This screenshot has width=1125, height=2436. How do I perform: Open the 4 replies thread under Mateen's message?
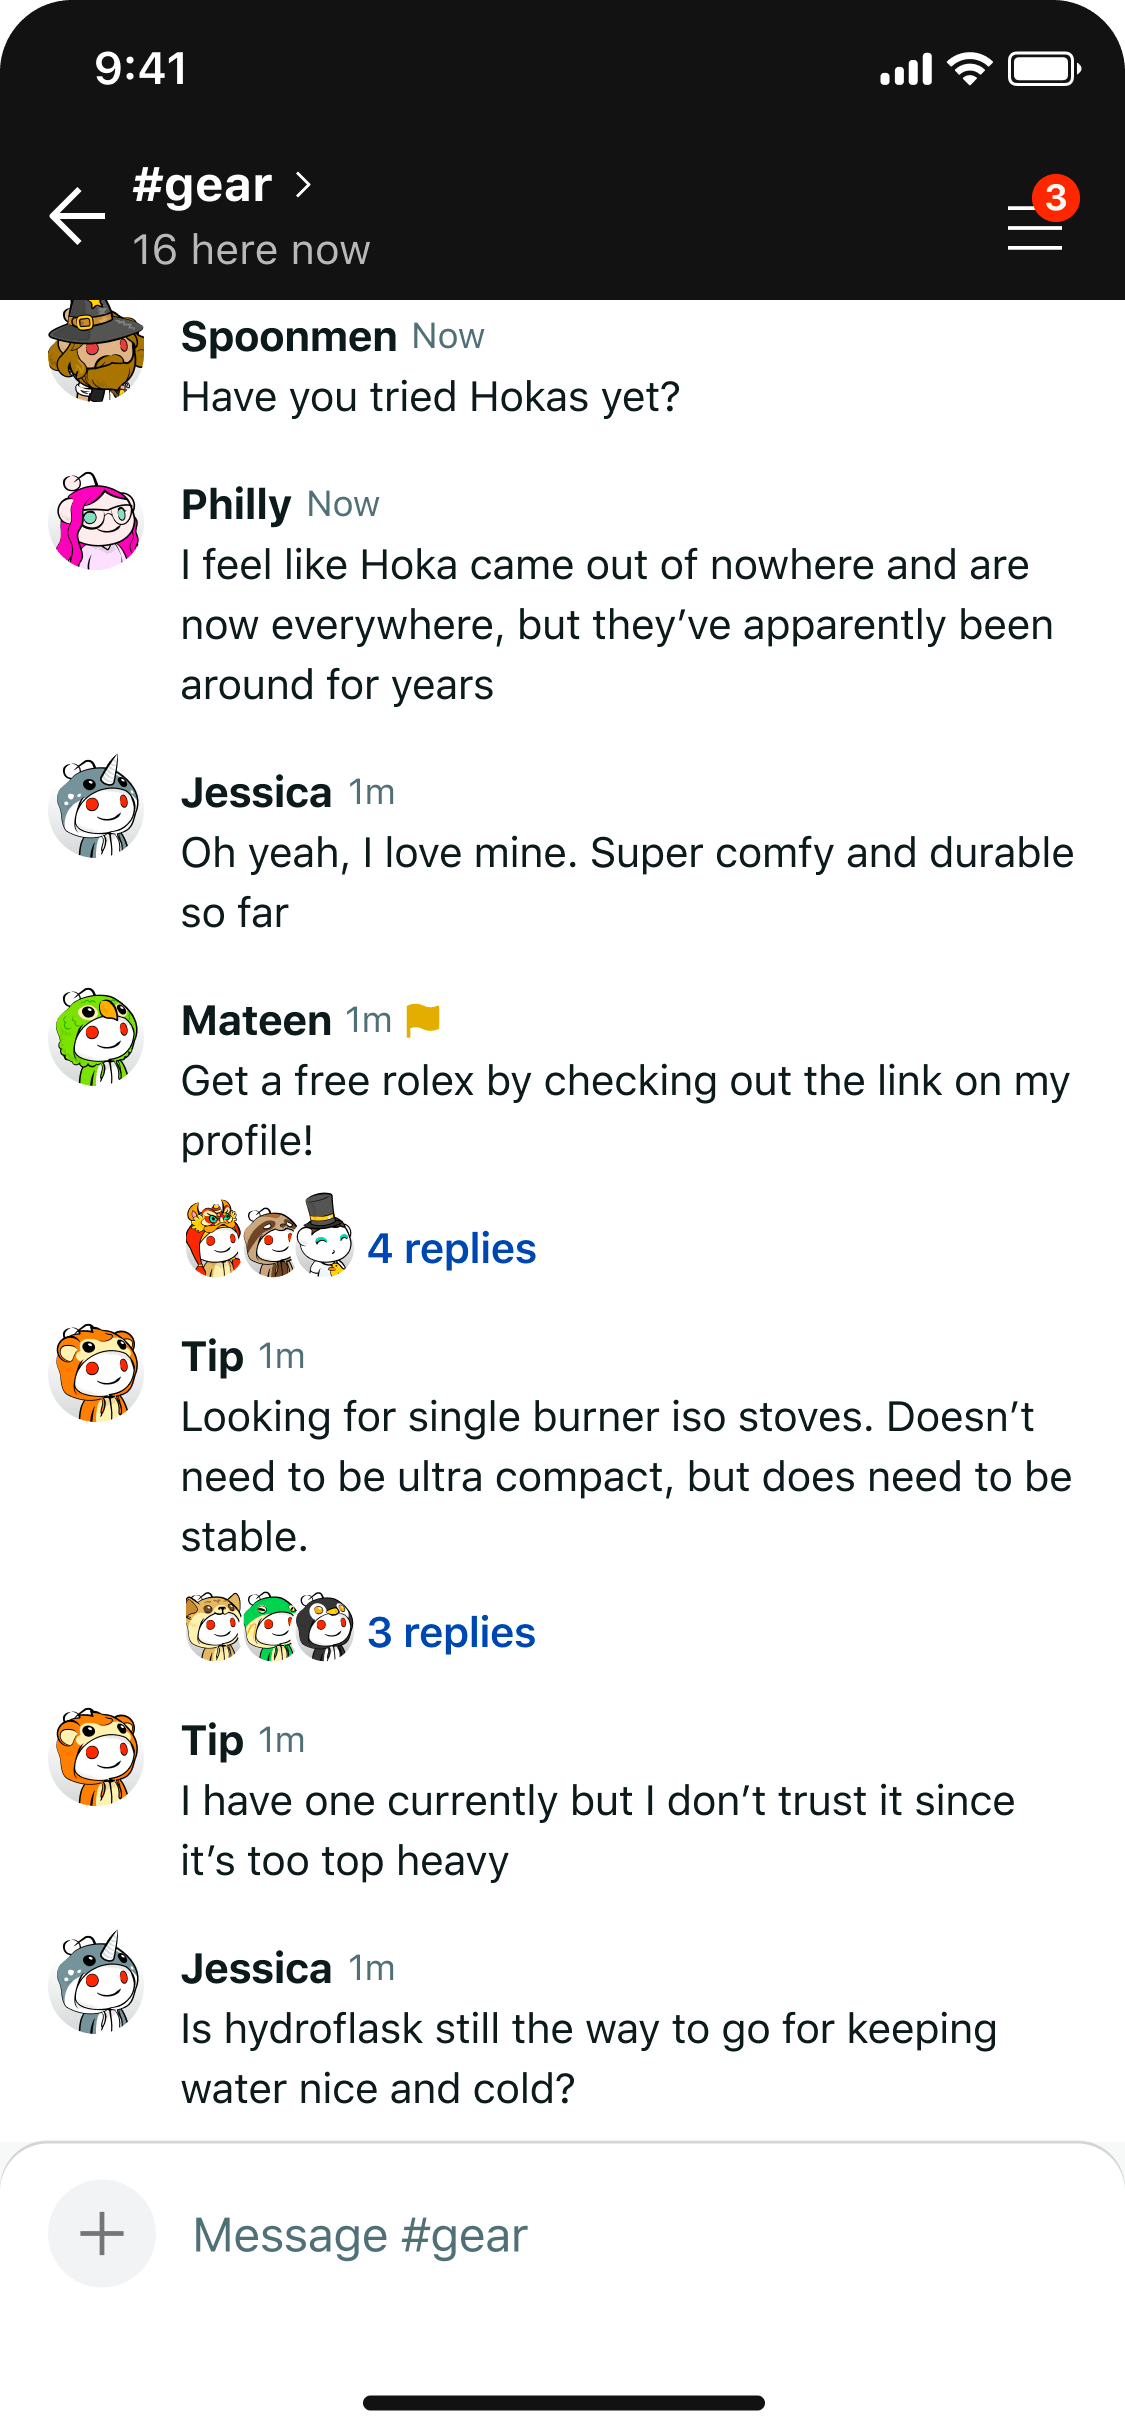click(453, 1247)
